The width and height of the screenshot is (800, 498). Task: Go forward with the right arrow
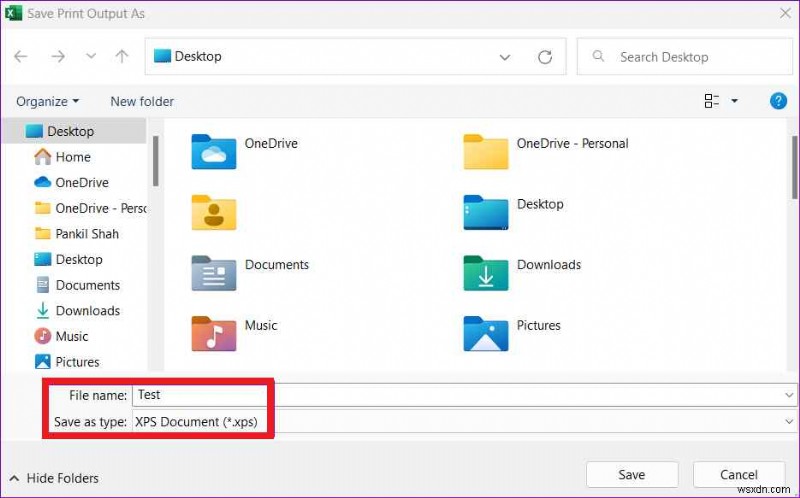[58, 56]
